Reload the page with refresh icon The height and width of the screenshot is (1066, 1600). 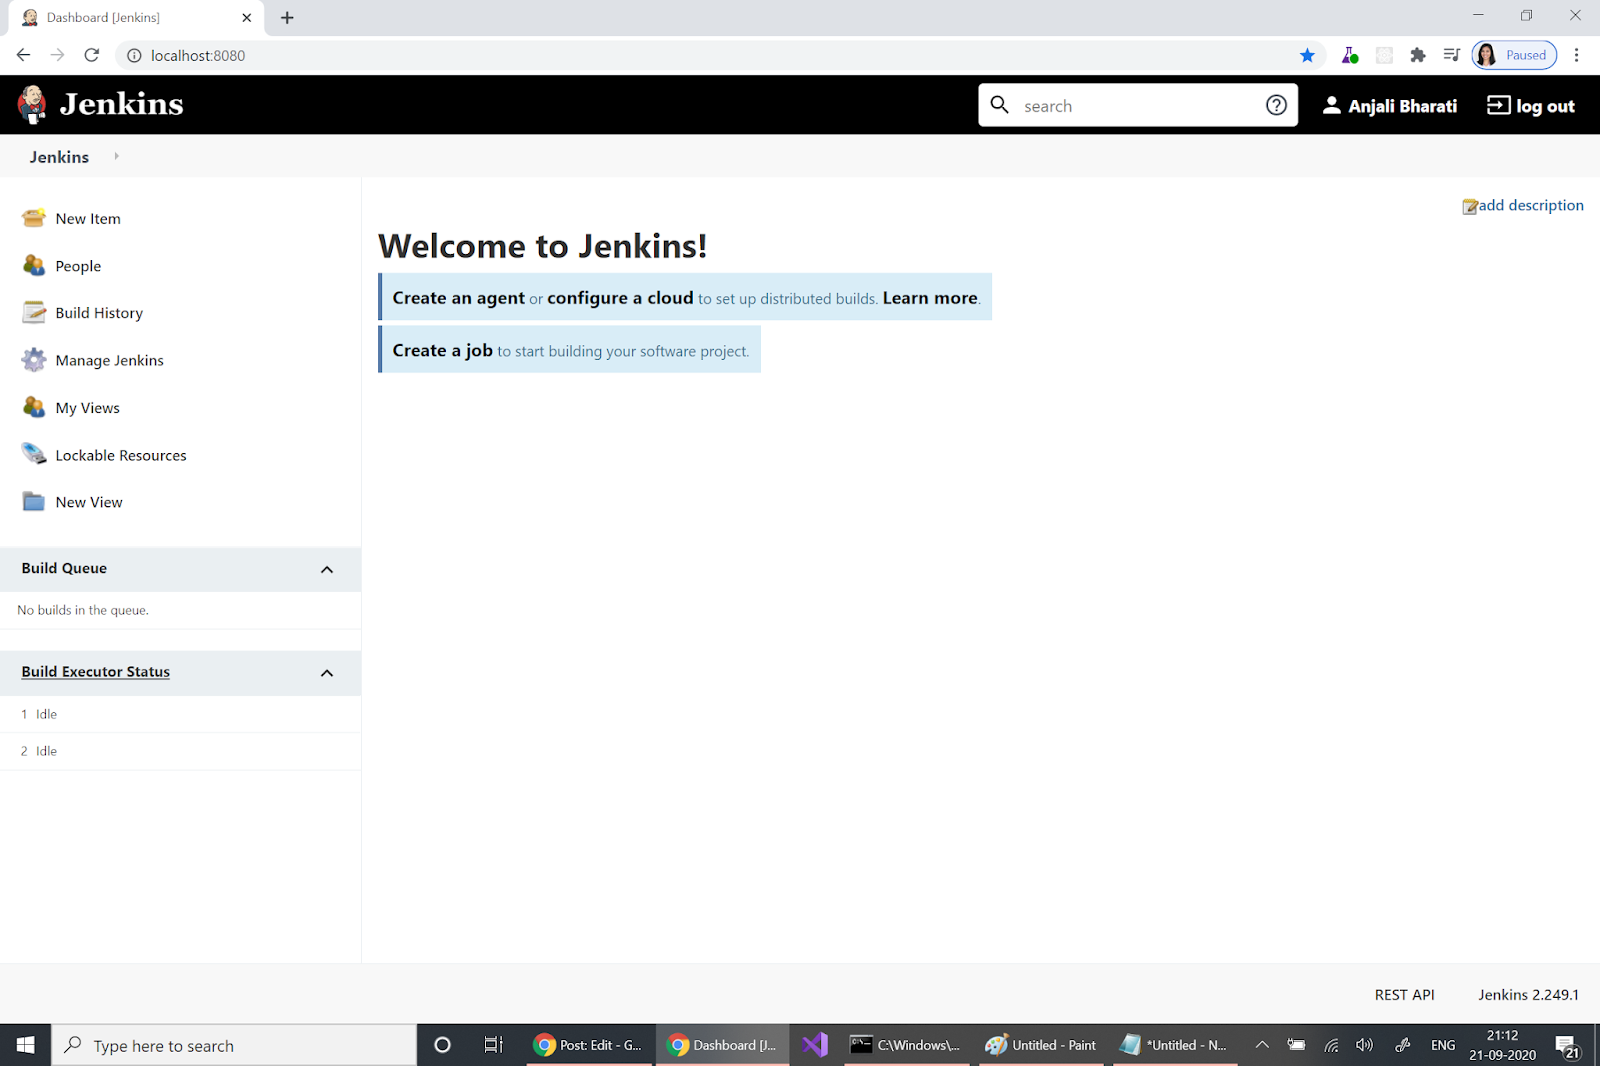coord(91,55)
